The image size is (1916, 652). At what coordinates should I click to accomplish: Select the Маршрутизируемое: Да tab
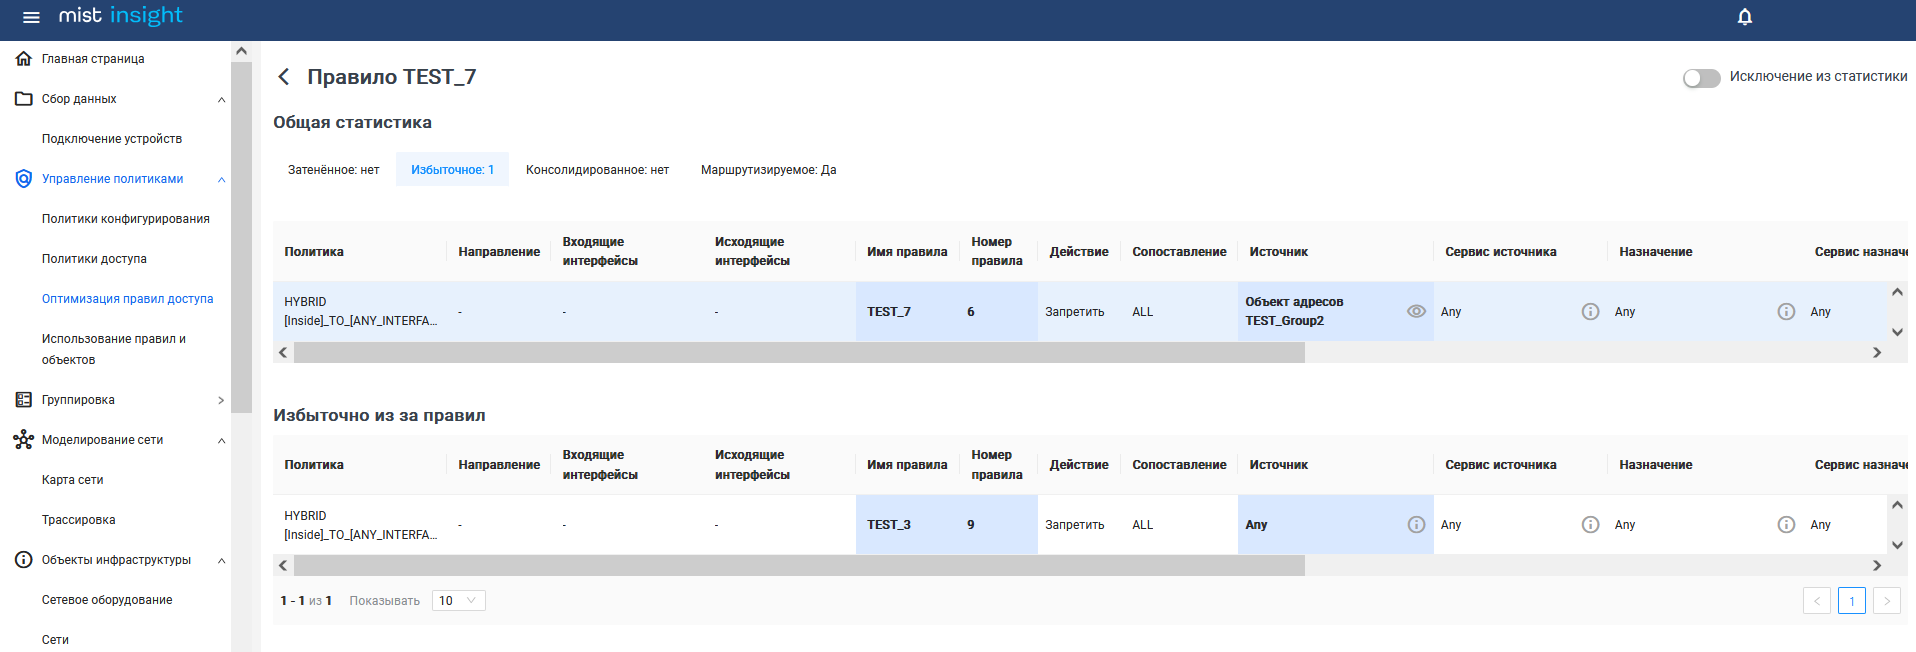pos(768,170)
